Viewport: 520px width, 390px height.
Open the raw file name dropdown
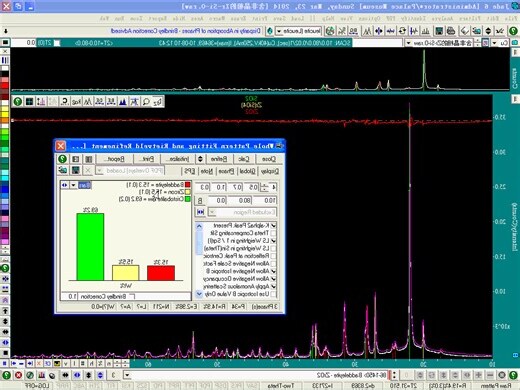tap(408, 43)
